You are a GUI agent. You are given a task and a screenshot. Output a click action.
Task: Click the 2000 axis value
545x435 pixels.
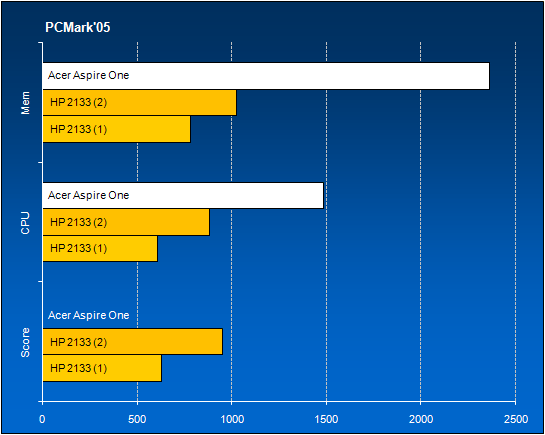tap(421, 419)
